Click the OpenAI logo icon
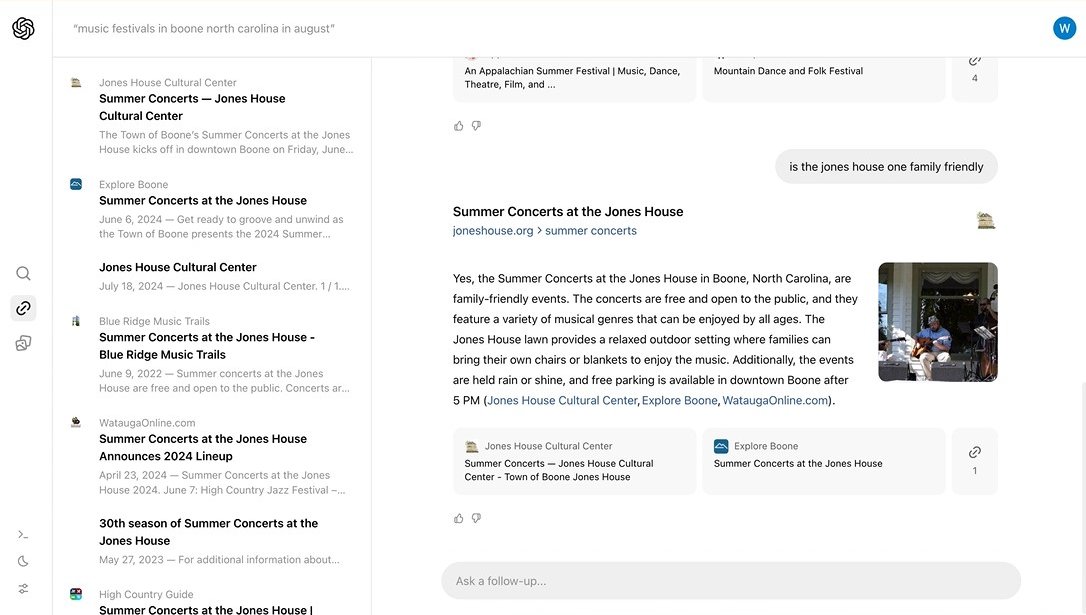 [x=23, y=29]
